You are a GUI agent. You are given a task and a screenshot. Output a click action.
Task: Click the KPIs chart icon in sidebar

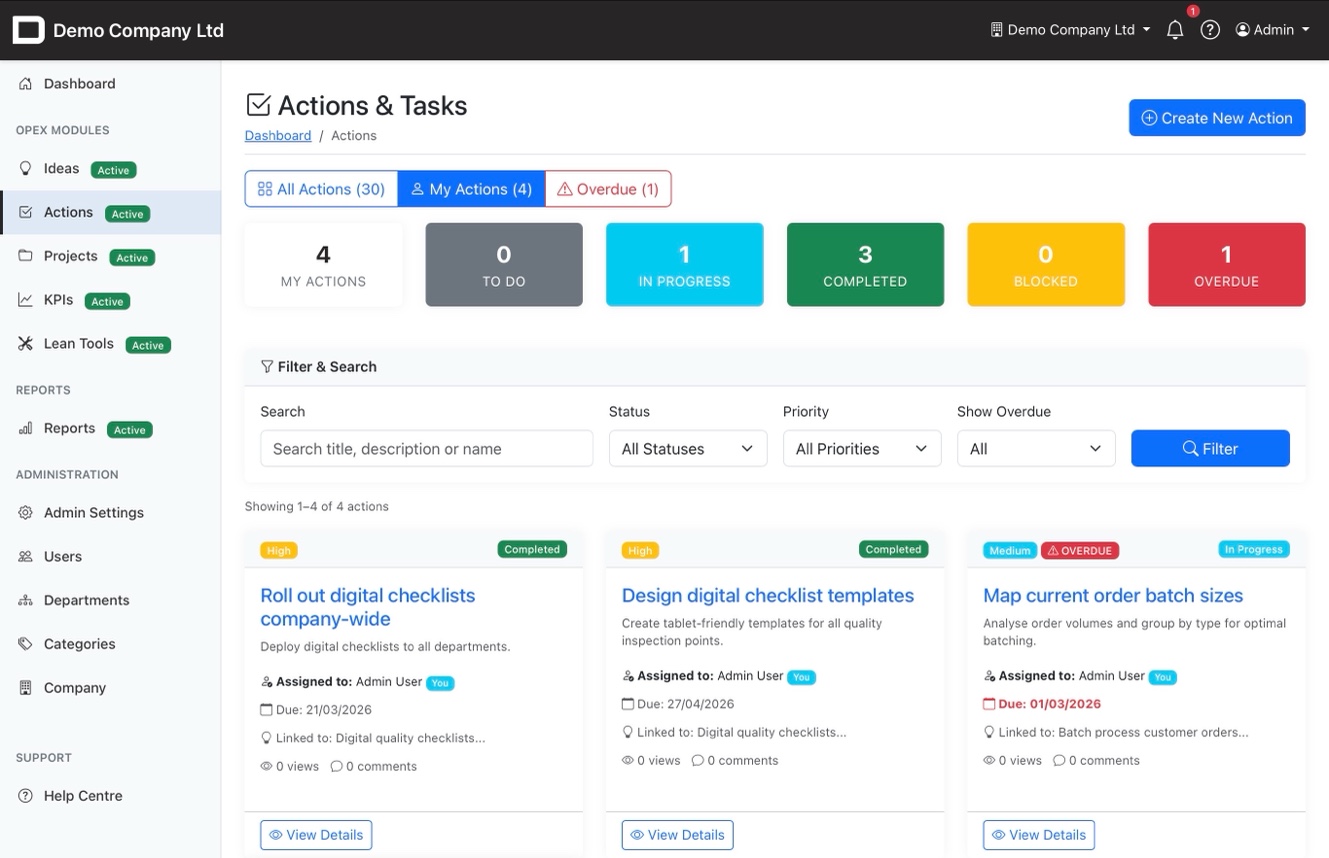26,300
